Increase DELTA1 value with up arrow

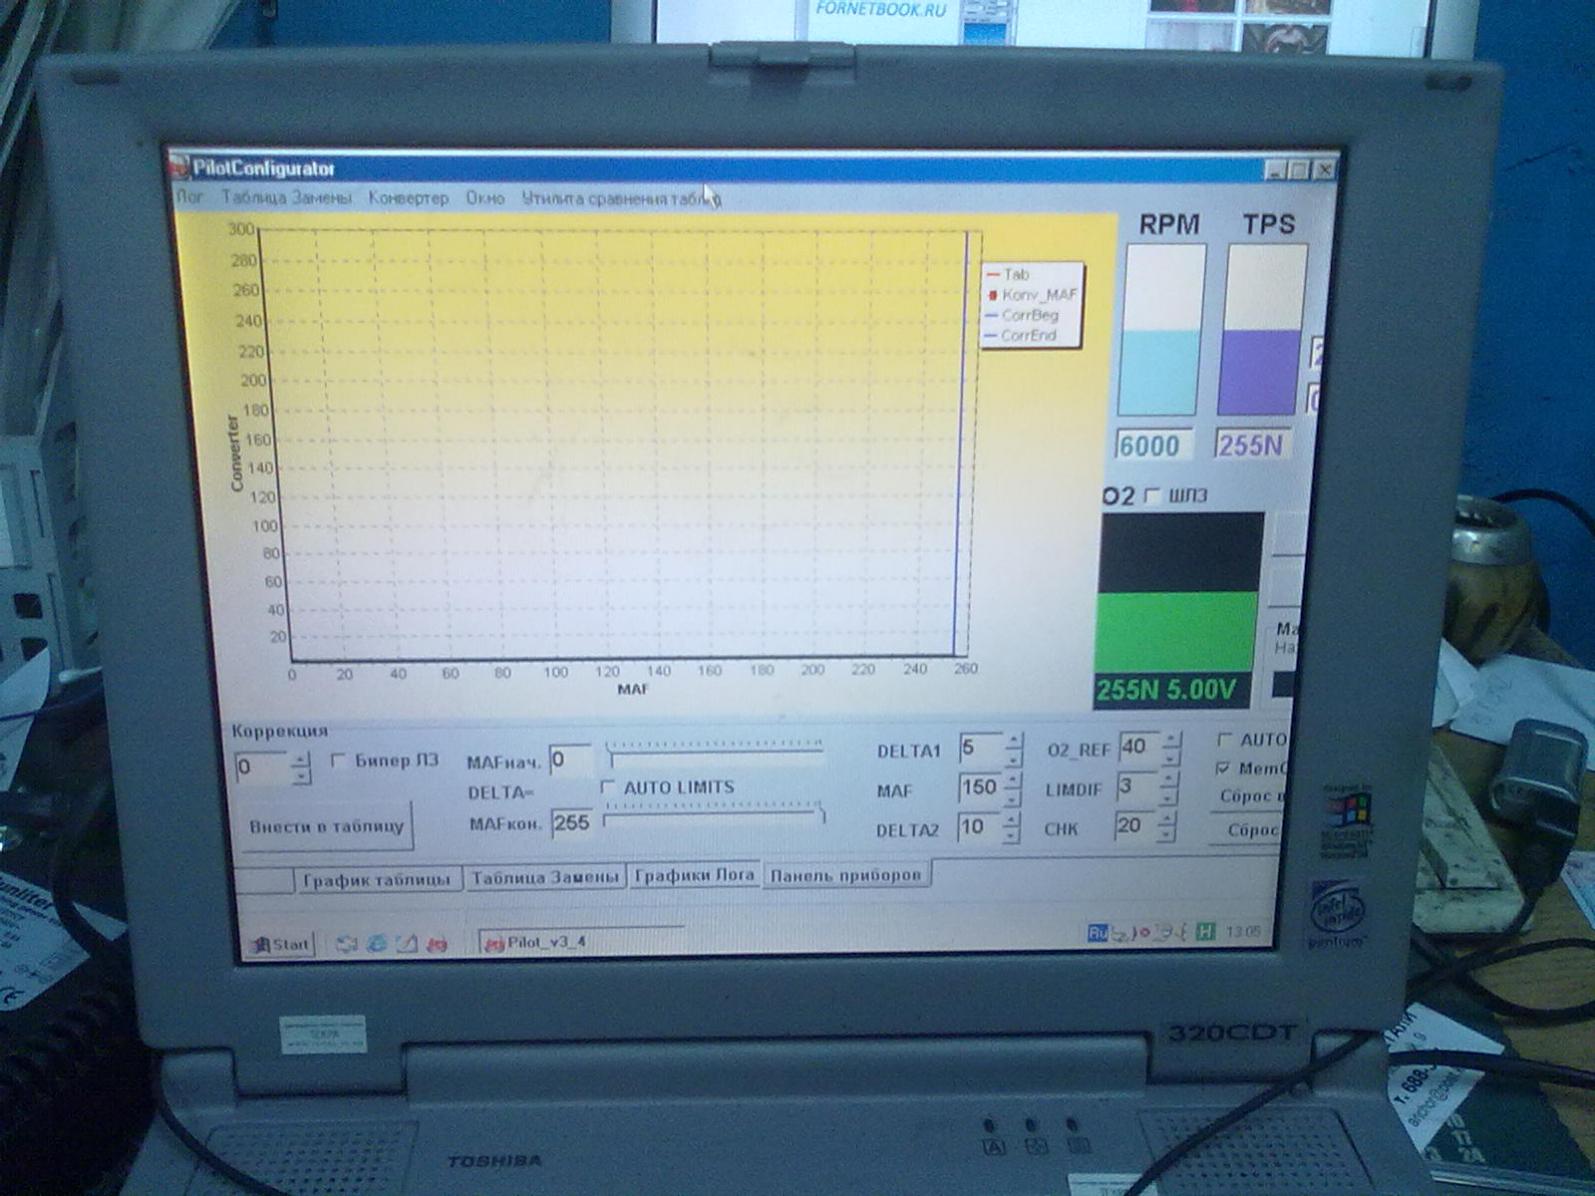(1013, 741)
